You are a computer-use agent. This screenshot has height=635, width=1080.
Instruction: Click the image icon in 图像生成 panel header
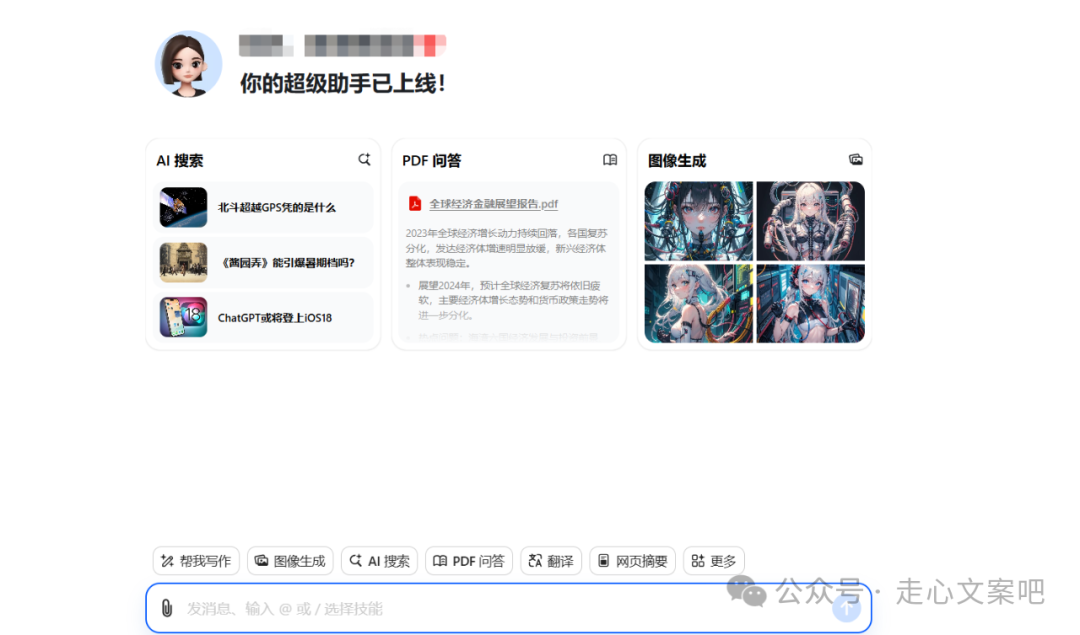pyautogui.click(x=856, y=159)
